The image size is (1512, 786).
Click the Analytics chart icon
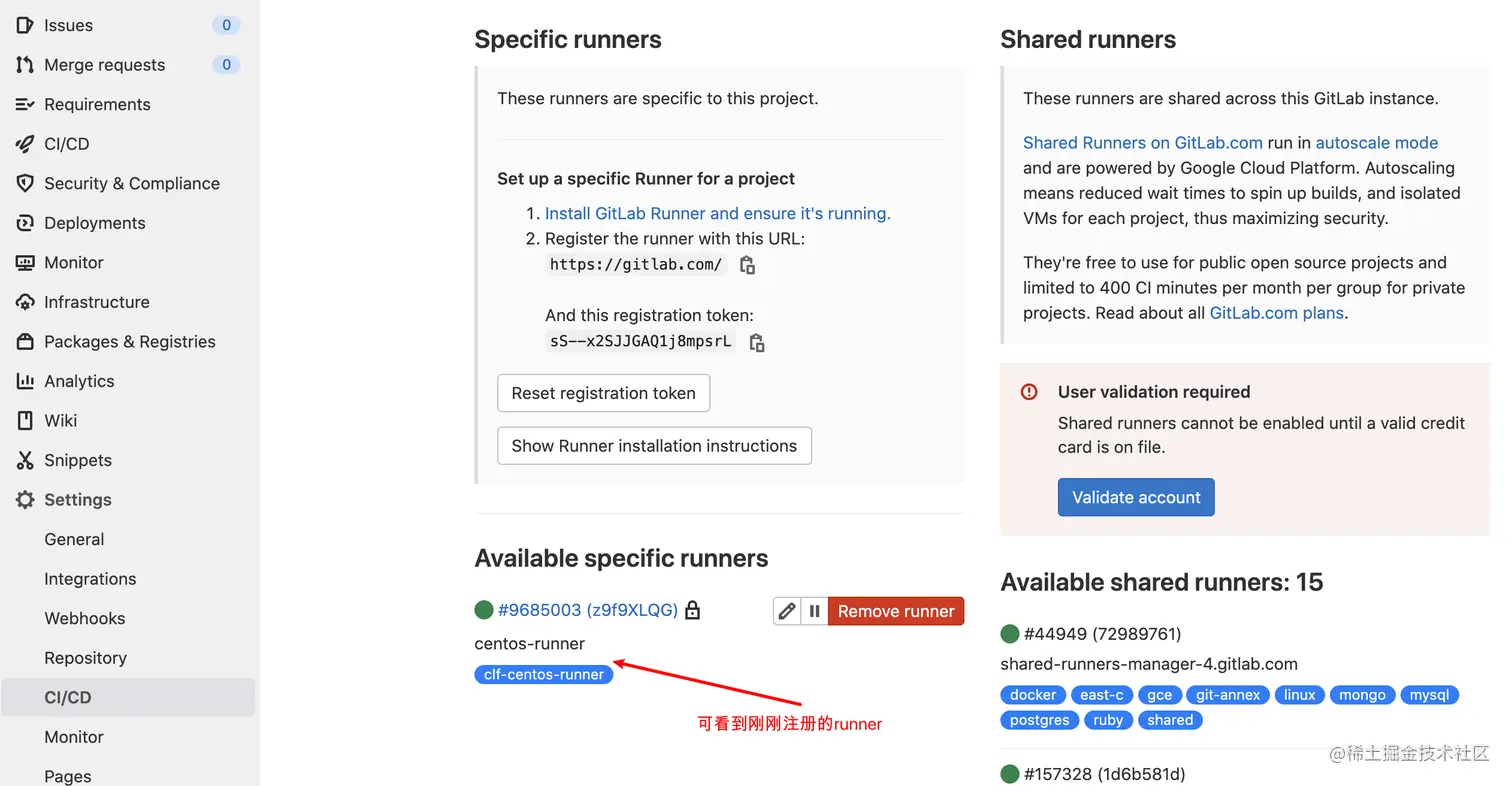coord(25,381)
